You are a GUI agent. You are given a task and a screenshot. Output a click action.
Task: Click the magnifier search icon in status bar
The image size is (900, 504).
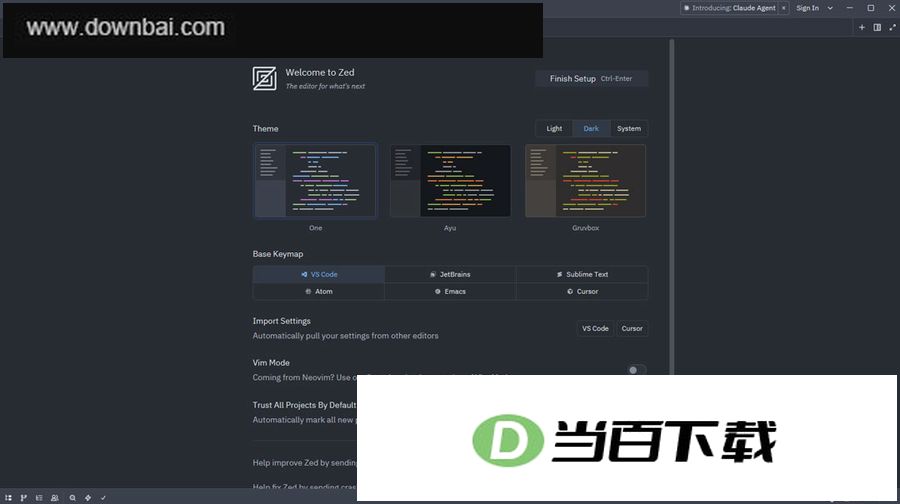(x=72, y=498)
